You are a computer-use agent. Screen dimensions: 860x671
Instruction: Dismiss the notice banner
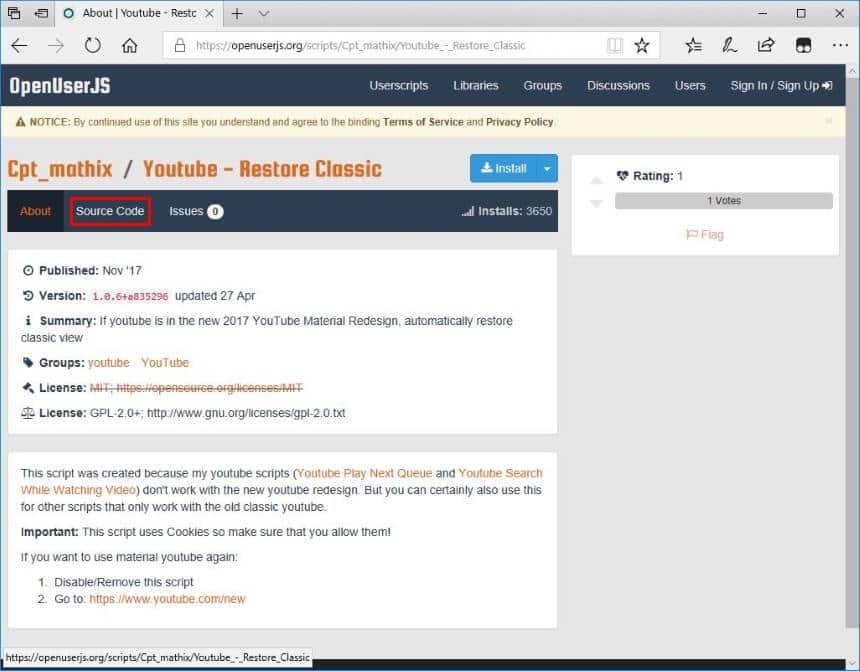tap(829, 121)
